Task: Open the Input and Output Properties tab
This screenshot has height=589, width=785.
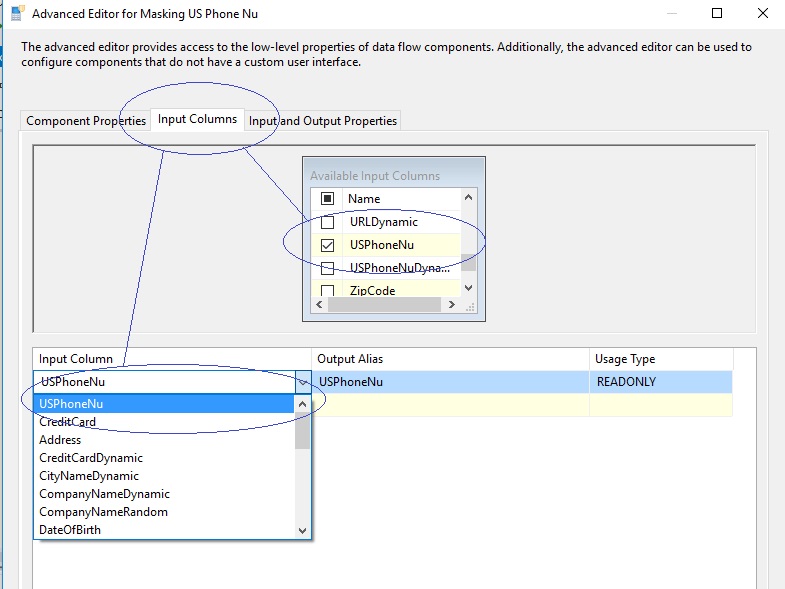Action: pos(322,121)
